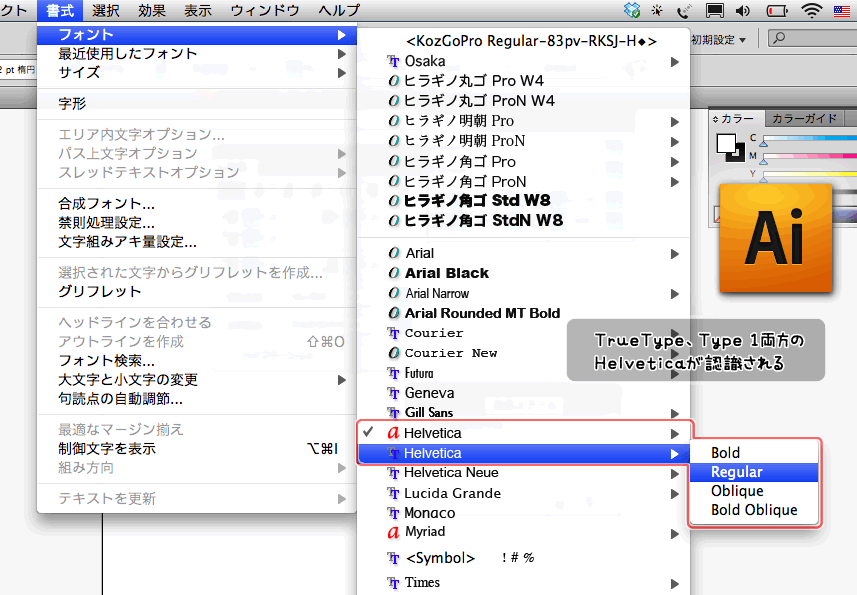The image size is (857, 595).
Task: Toggle 制御文字を表示 menu item
Action: coord(197,449)
